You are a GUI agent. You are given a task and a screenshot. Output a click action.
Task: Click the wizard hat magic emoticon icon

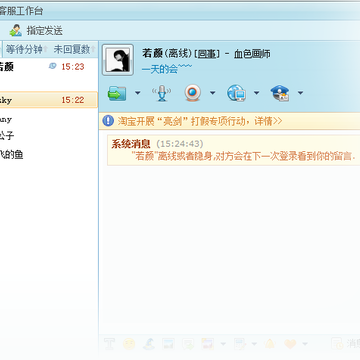pyautogui.click(x=149, y=343)
